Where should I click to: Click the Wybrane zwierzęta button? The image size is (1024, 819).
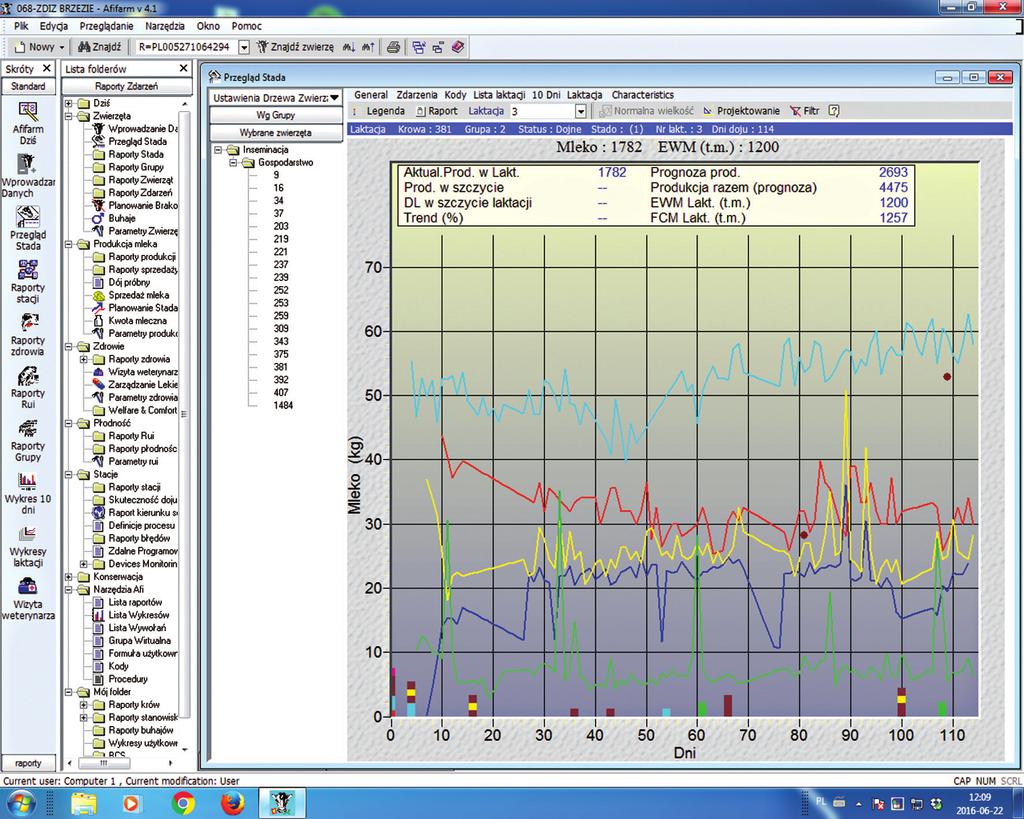tap(276, 133)
